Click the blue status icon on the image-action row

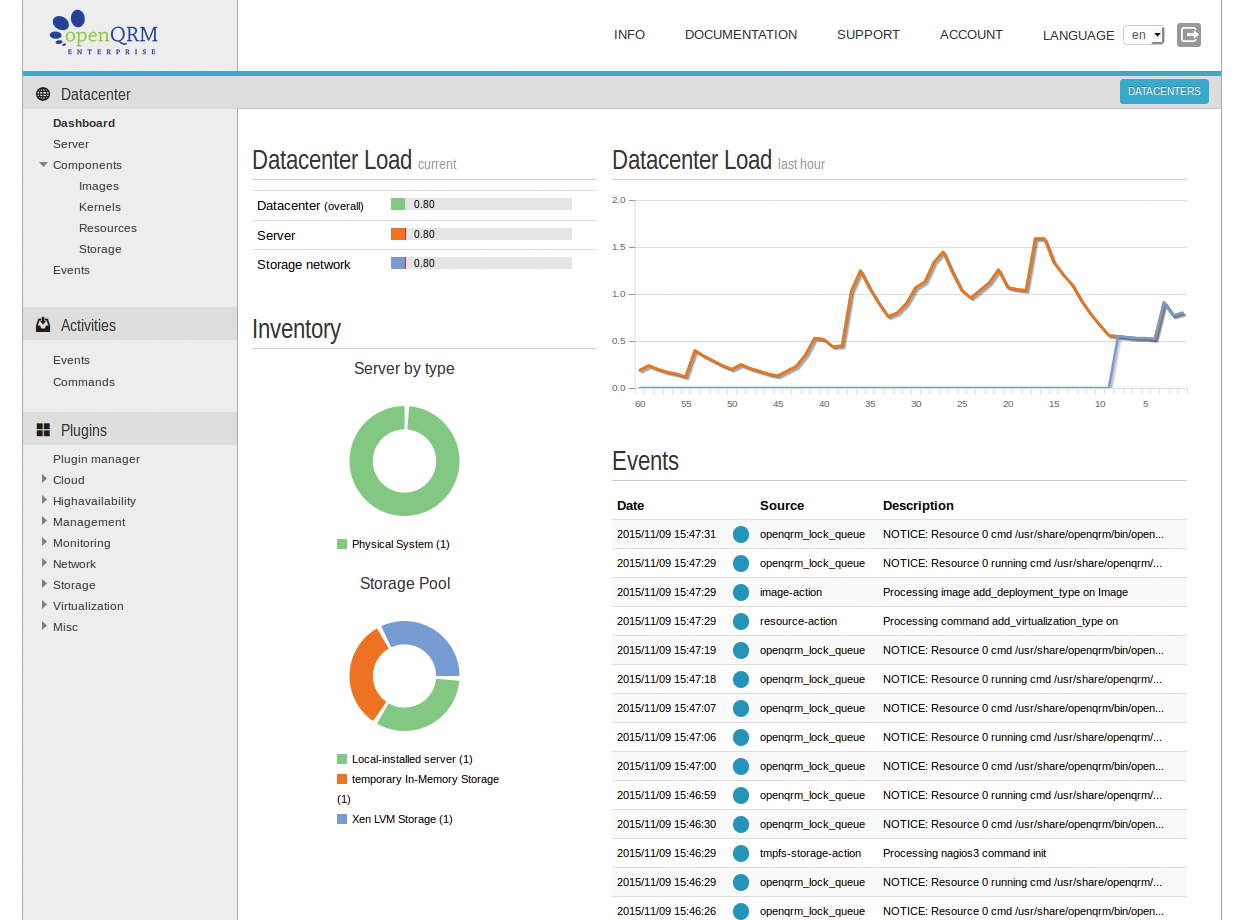[x=740, y=592]
